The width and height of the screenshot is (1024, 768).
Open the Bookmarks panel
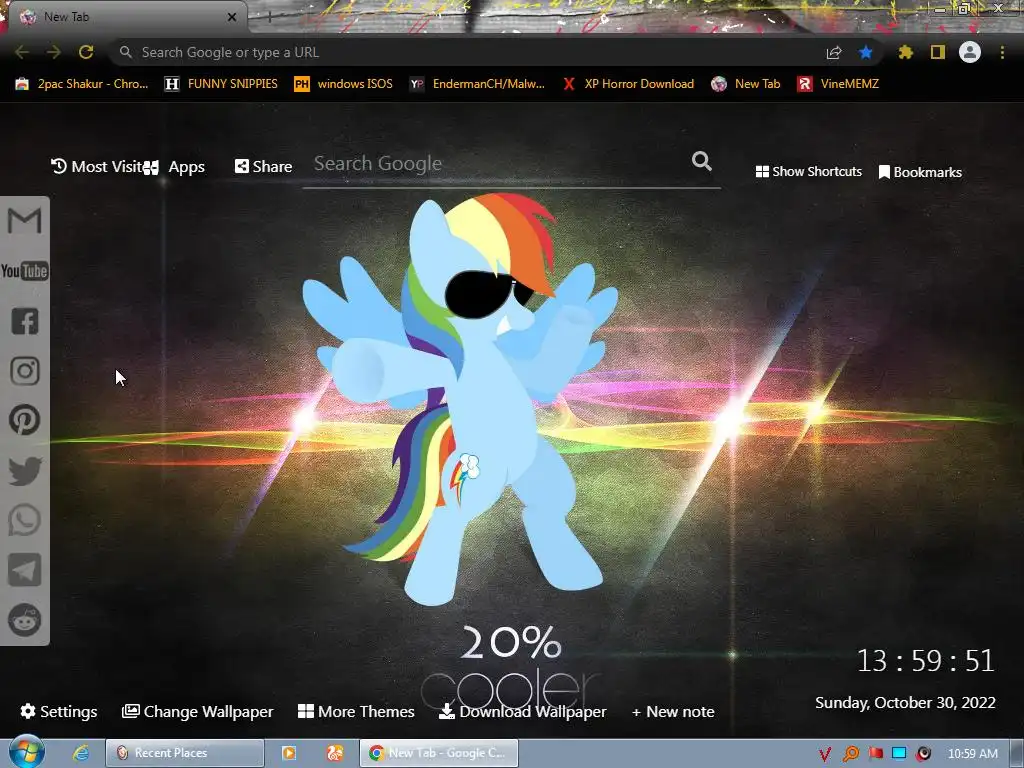(920, 172)
